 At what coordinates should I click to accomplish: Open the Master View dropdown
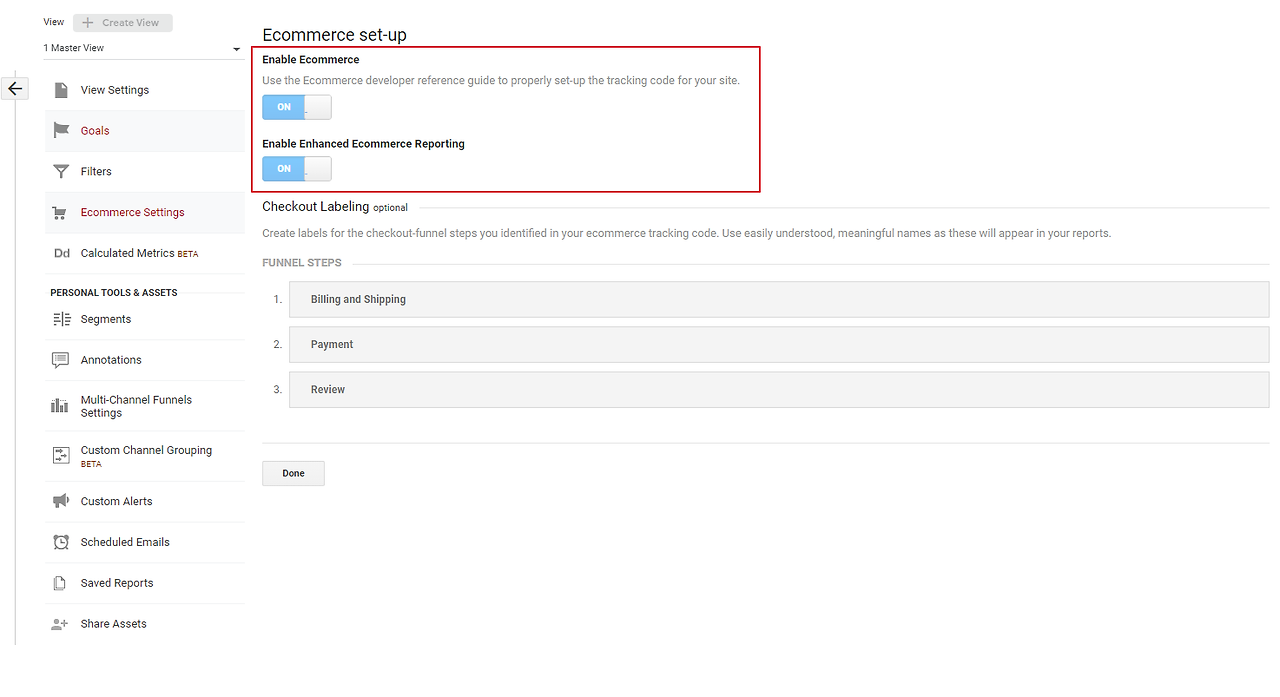pos(142,48)
